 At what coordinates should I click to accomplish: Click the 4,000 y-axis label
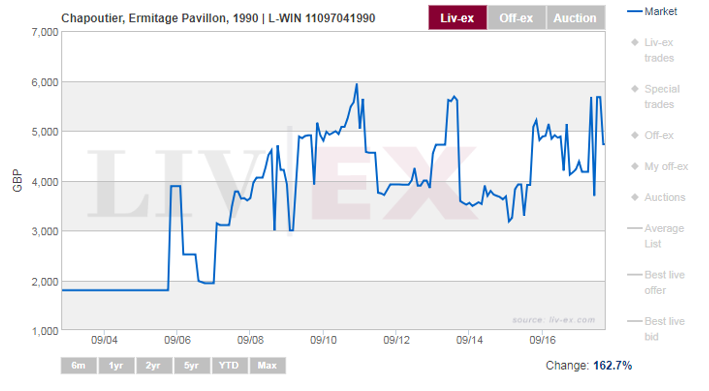(45, 182)
